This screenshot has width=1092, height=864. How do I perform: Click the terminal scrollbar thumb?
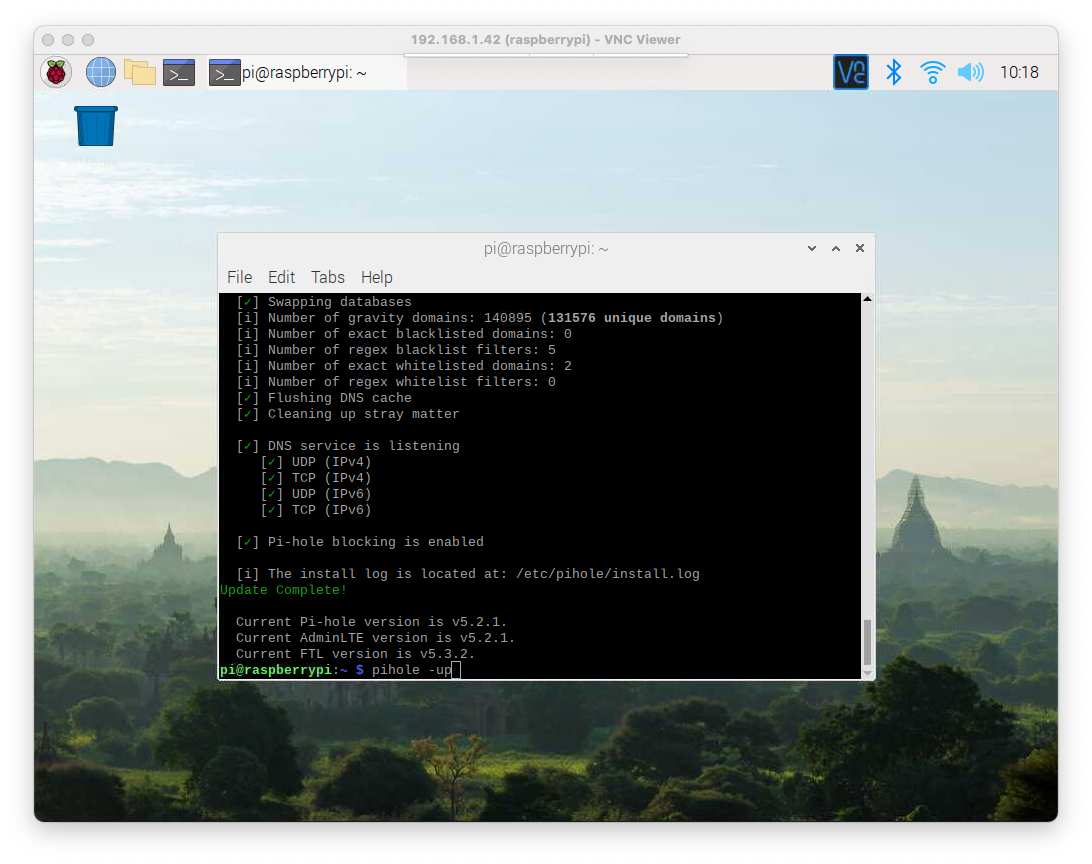click(x=867, y=640)
